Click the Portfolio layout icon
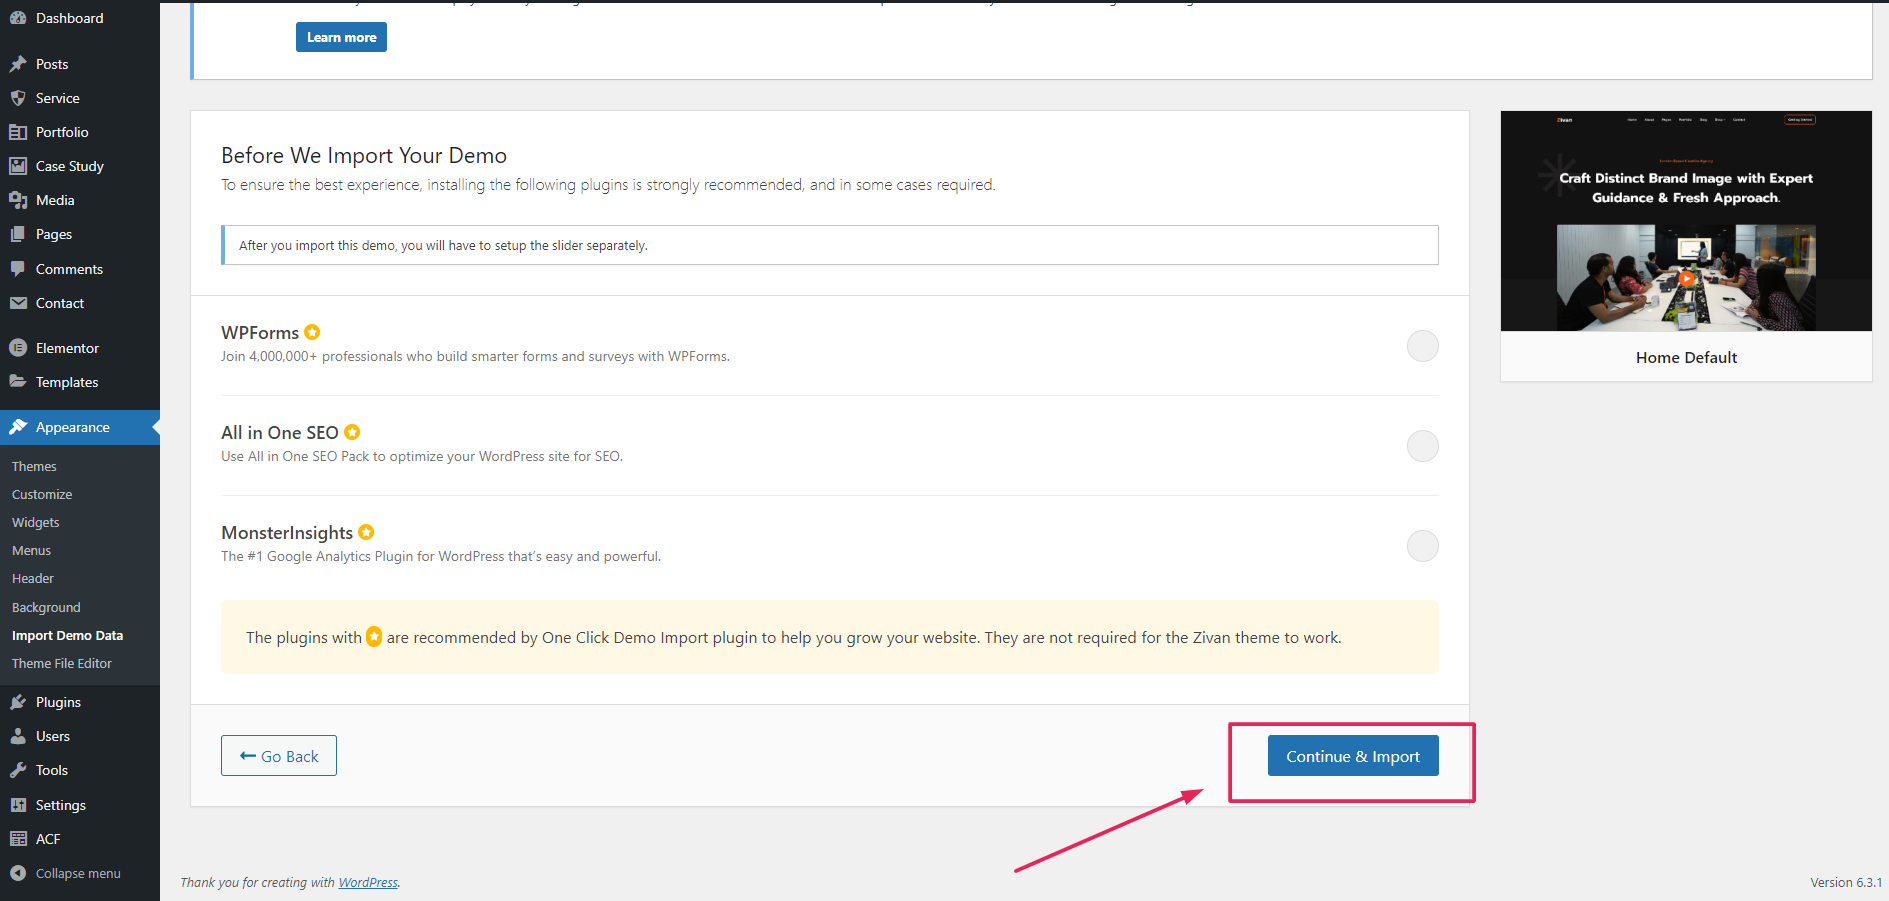This screenshot has width=1889, height=901. (18, 132)
